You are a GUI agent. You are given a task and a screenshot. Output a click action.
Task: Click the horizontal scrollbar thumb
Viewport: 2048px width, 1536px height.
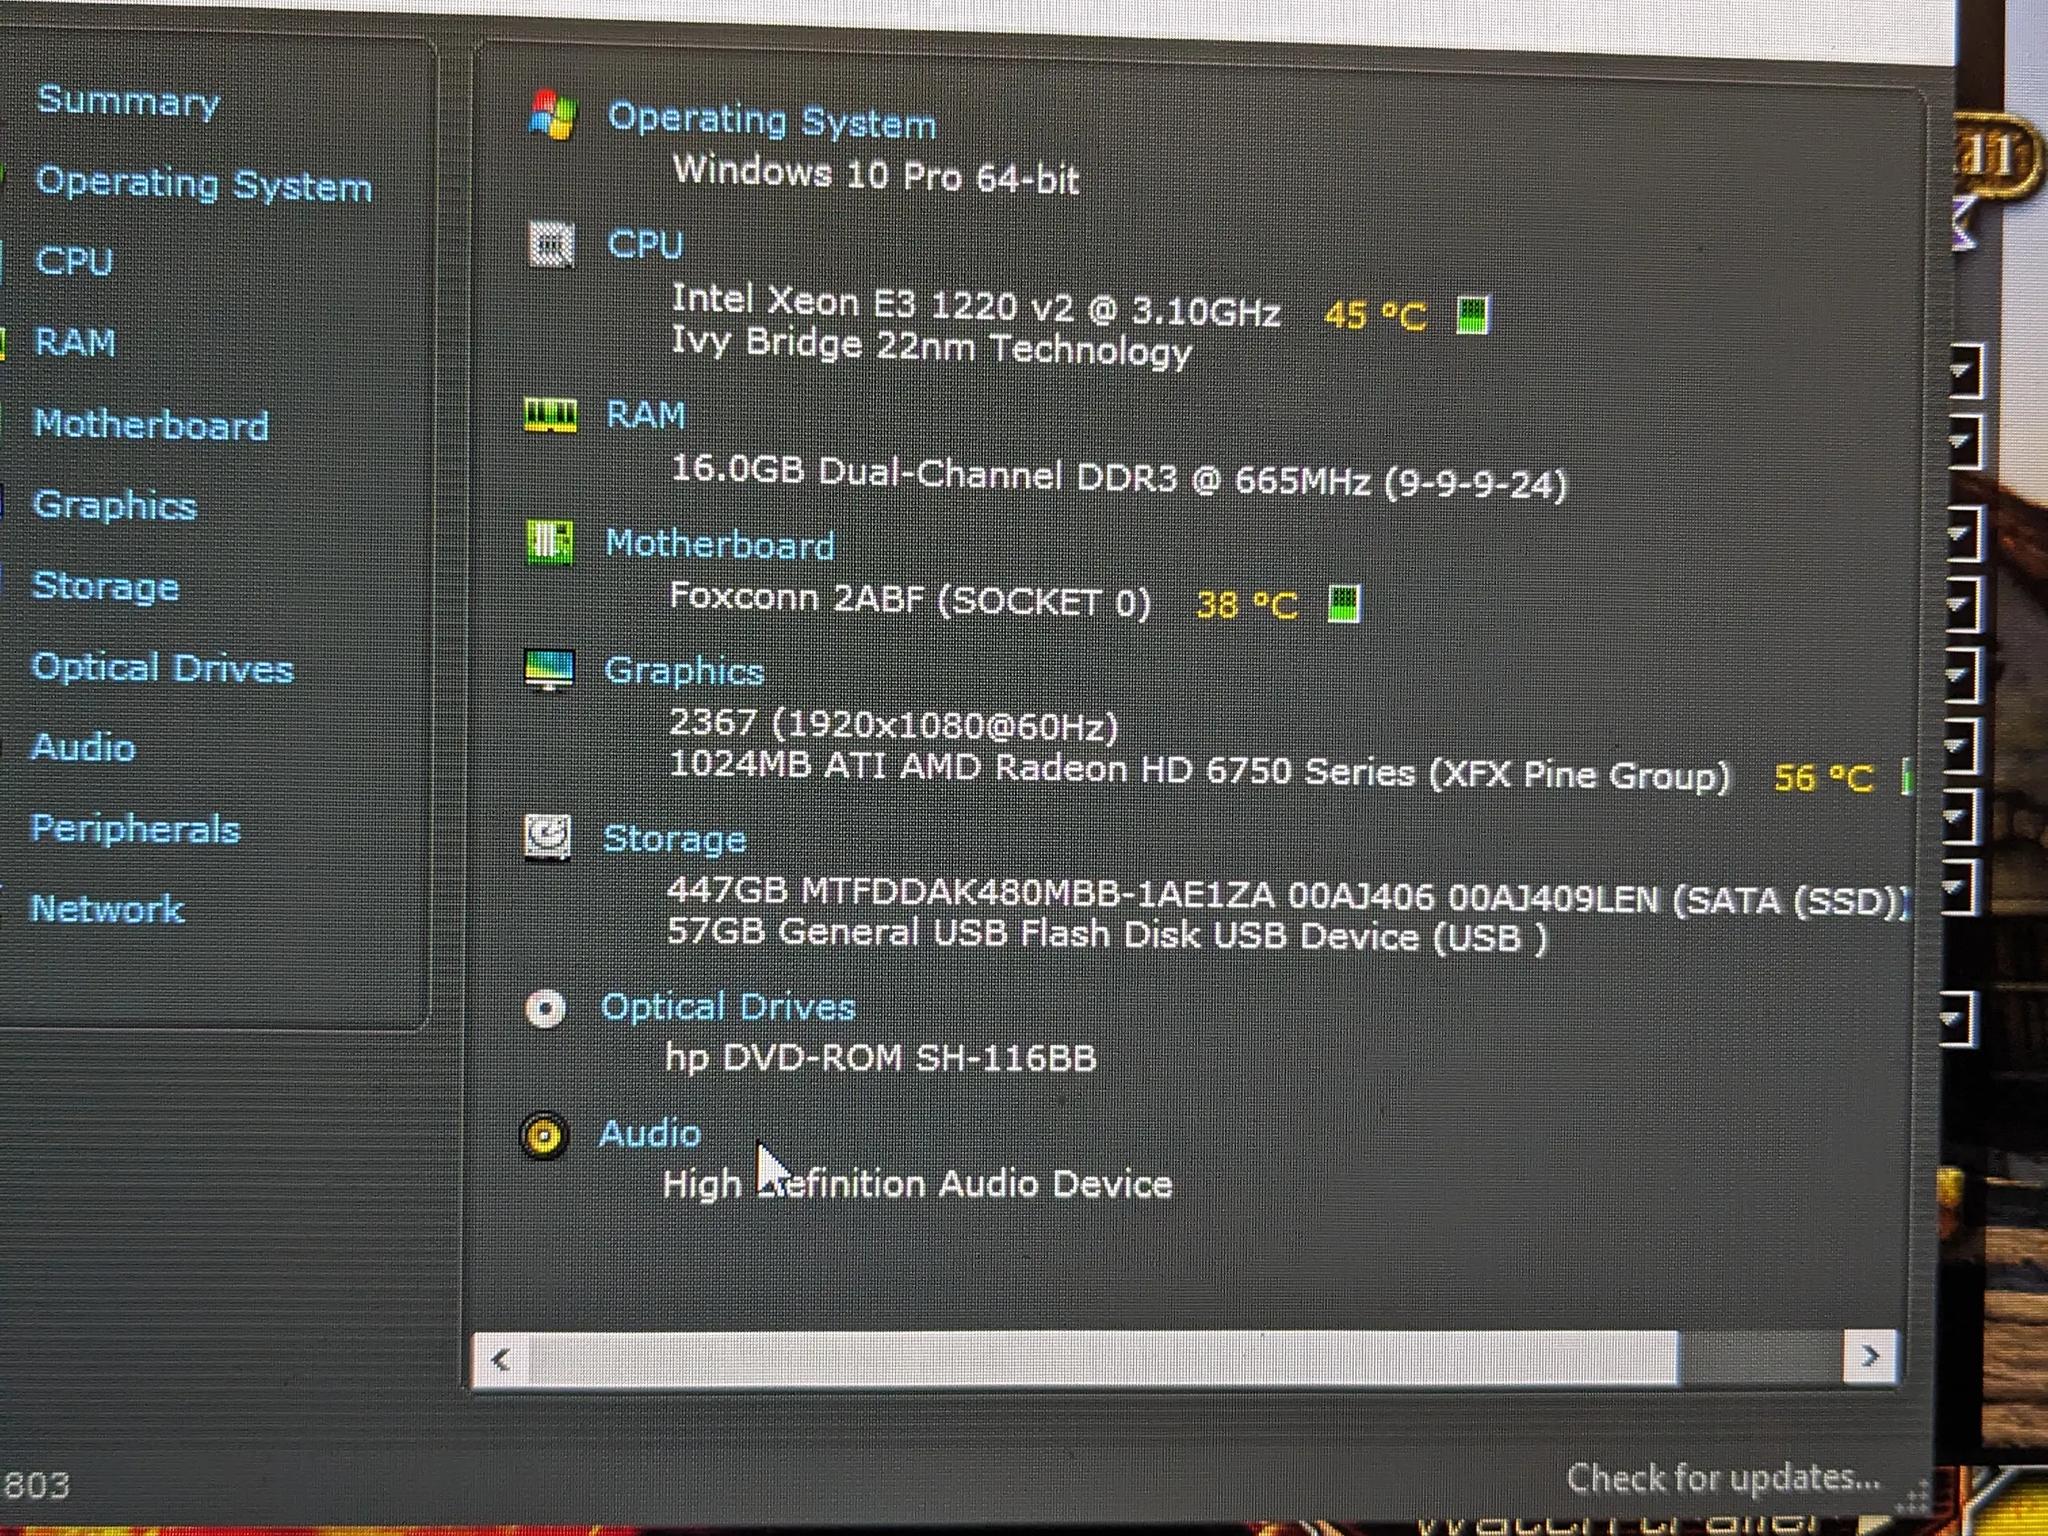(1104, 1359)
